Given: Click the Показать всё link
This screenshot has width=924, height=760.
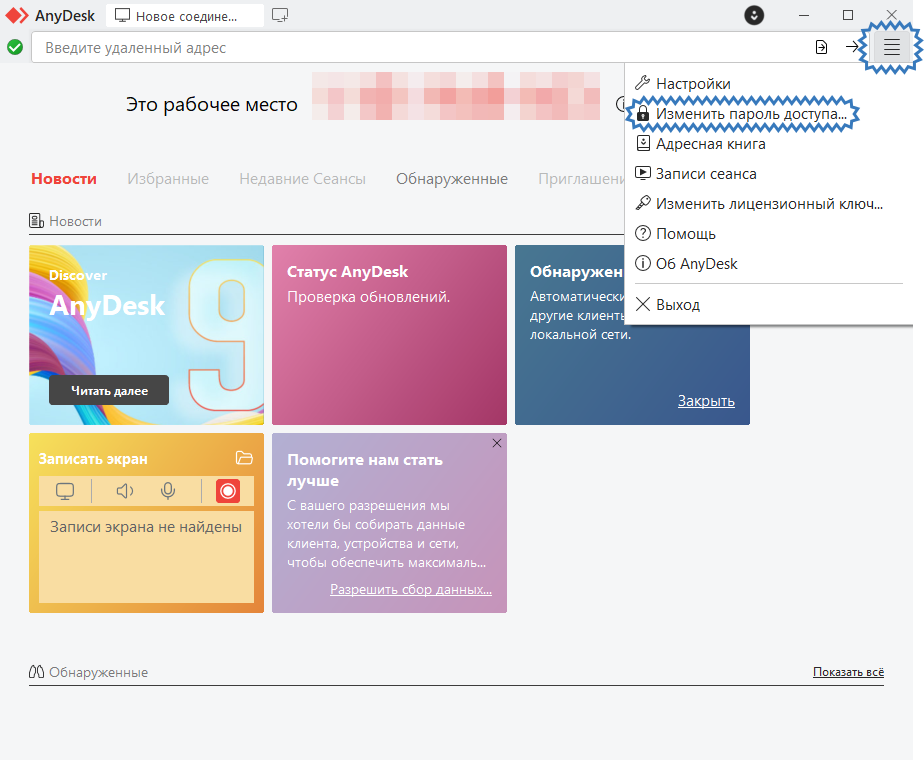Looking at the screenshot, I should [848, 672].
